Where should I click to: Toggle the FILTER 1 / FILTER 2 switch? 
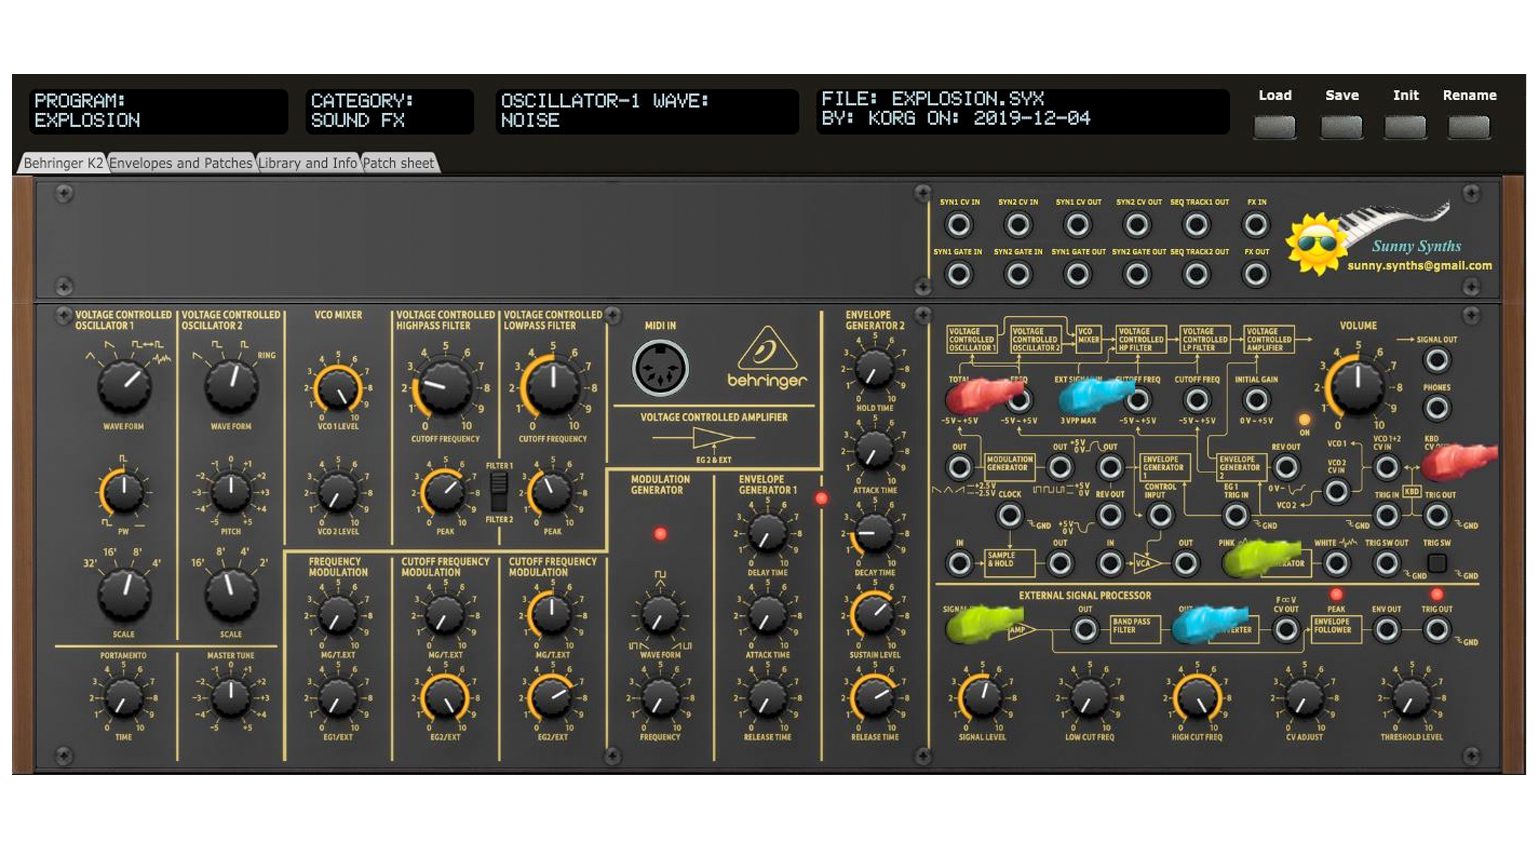(499, 491)
